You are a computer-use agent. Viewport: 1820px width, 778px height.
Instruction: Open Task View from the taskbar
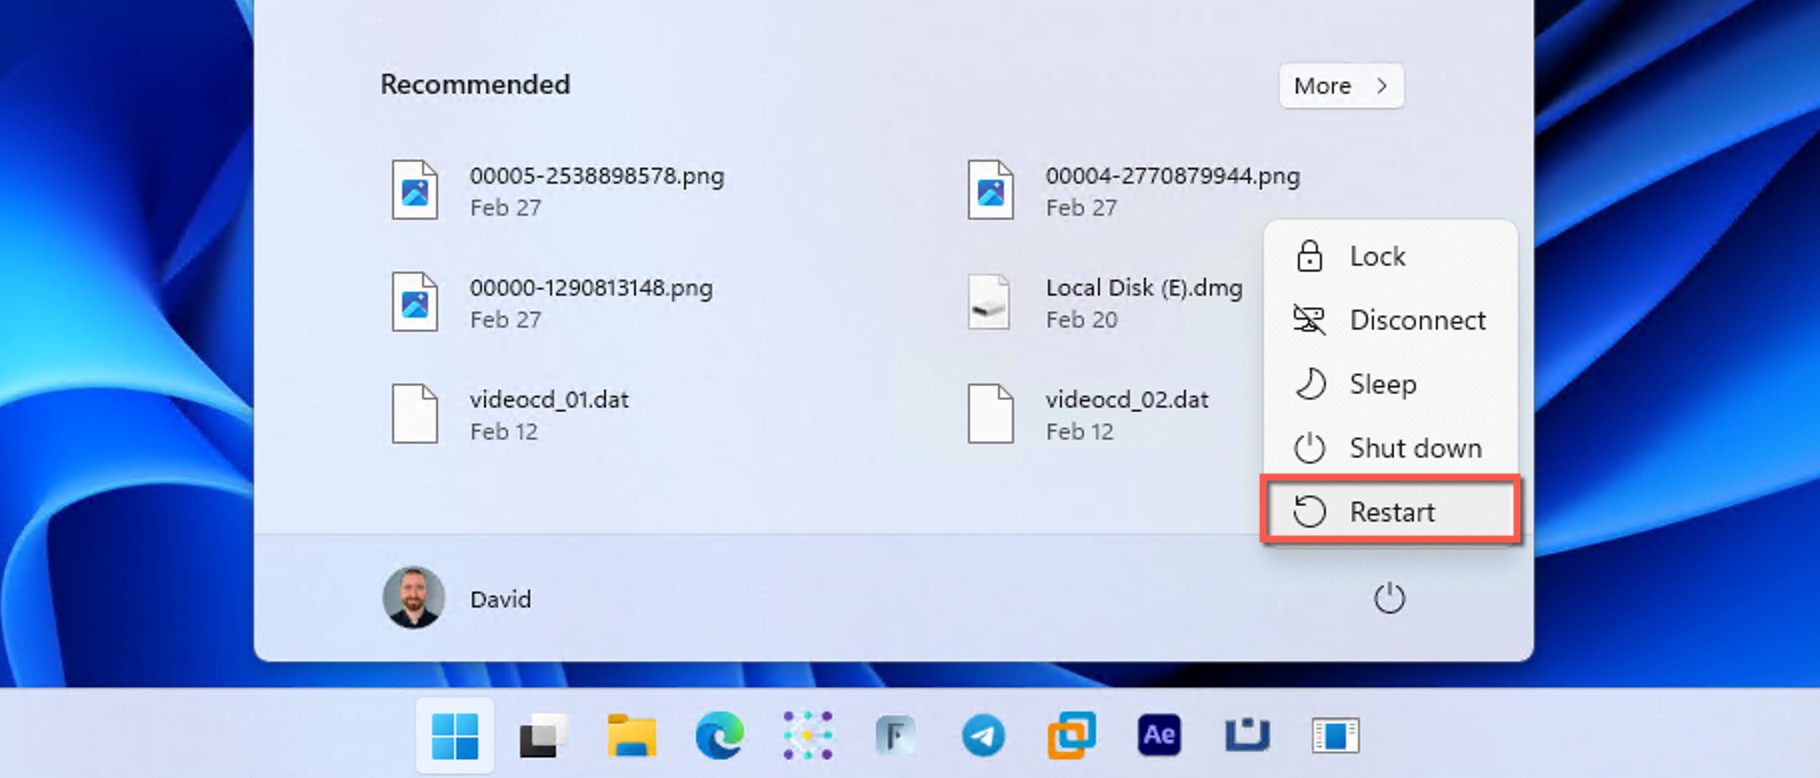pos(543,736)
